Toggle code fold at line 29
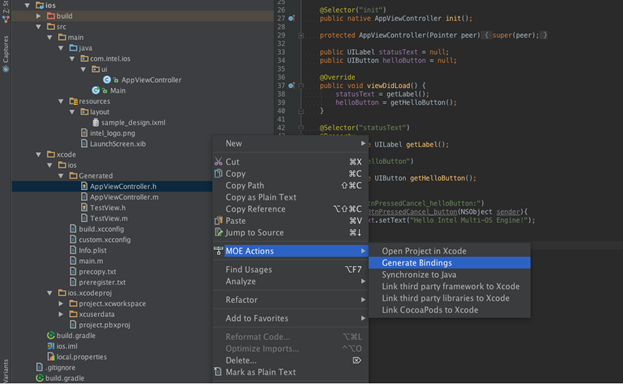The height and width of the screenshot is (384, 623). (301, 35)
